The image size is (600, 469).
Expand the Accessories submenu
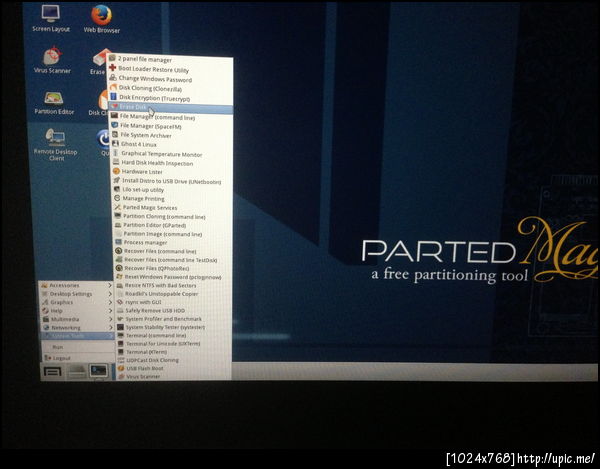pyautogui.click(x=76, y=285)
